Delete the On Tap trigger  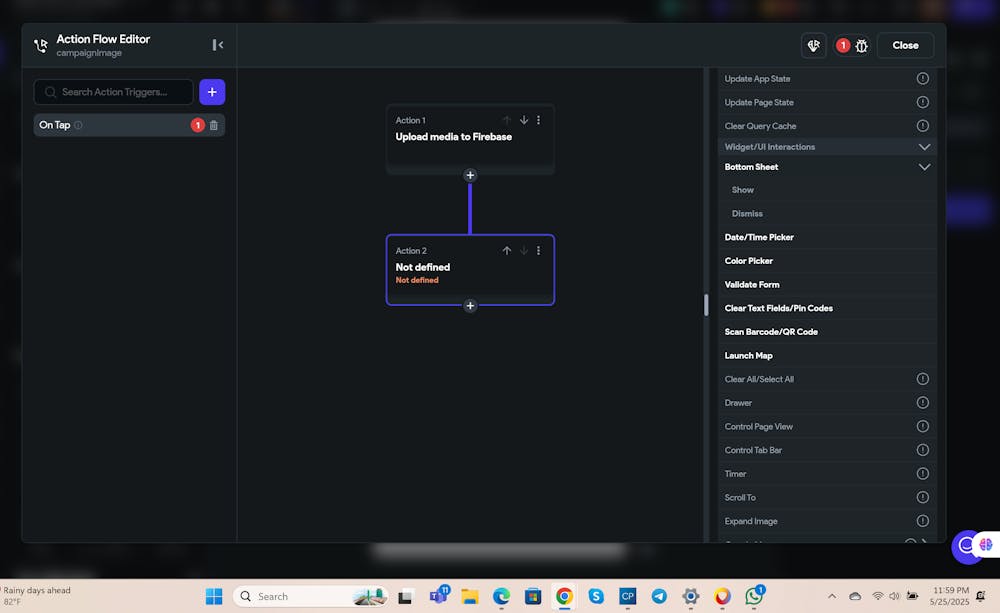click(x=214, y=125)
